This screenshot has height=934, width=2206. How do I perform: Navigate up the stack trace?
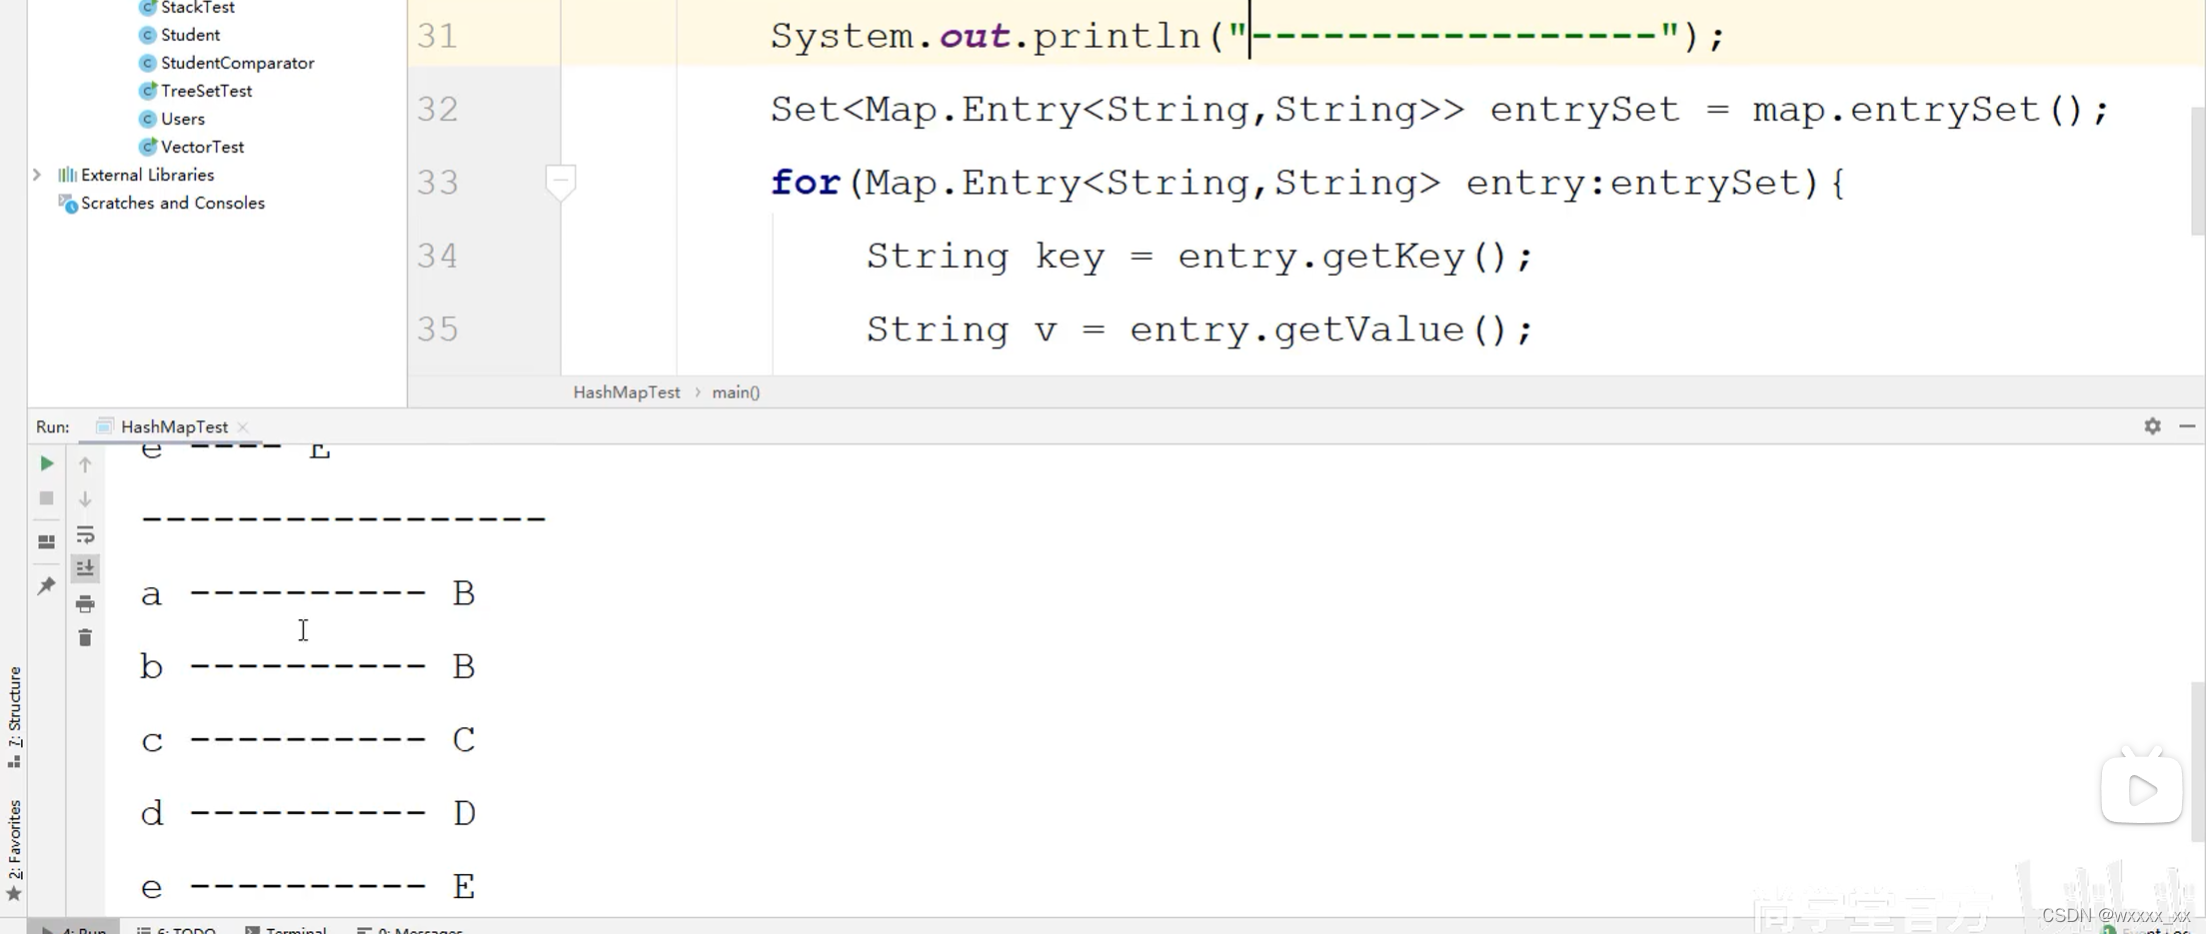[85, 463]
